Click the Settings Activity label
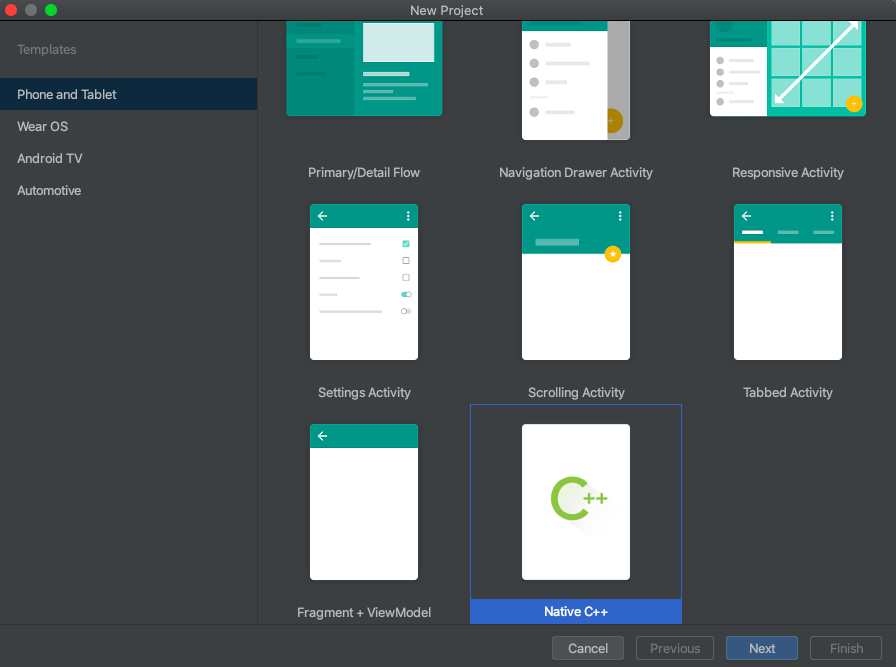896x667 pixels. 364,393
